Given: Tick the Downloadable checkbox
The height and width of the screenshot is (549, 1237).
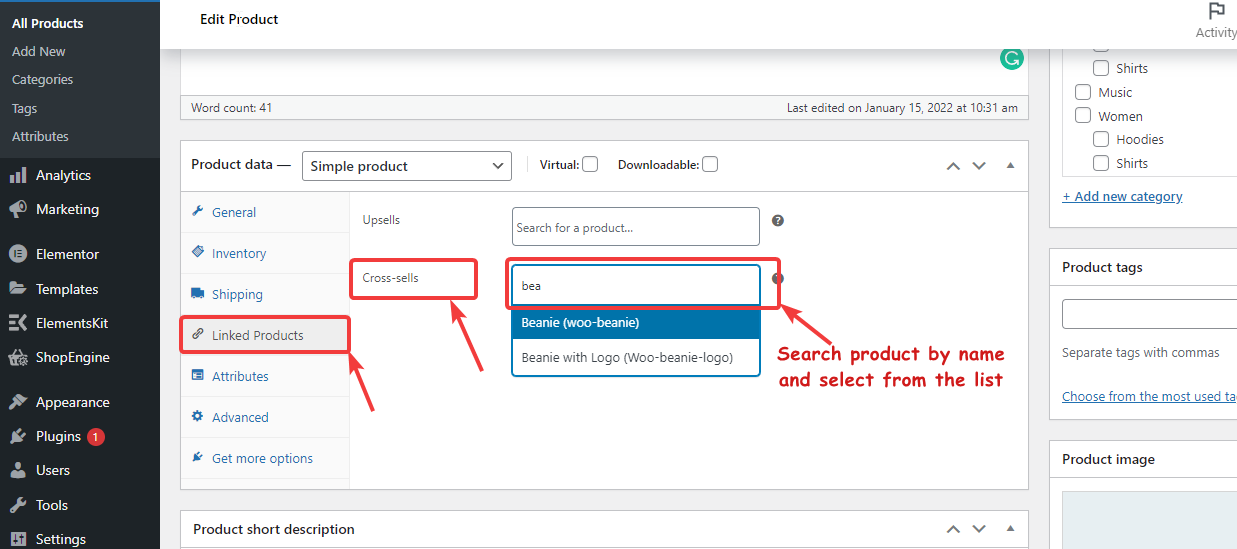Looking at the screenshot, I should (710, 164).
